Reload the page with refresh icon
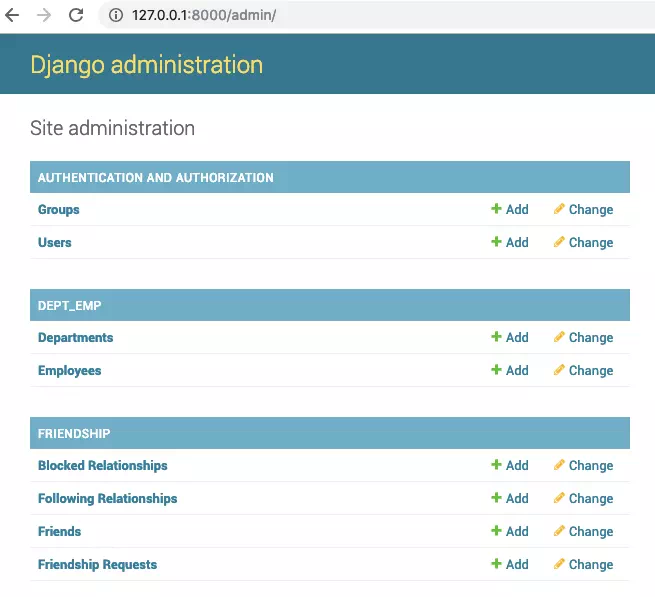Image resolution: width=655 pixels, height=597 pixels. click(76, 15)
